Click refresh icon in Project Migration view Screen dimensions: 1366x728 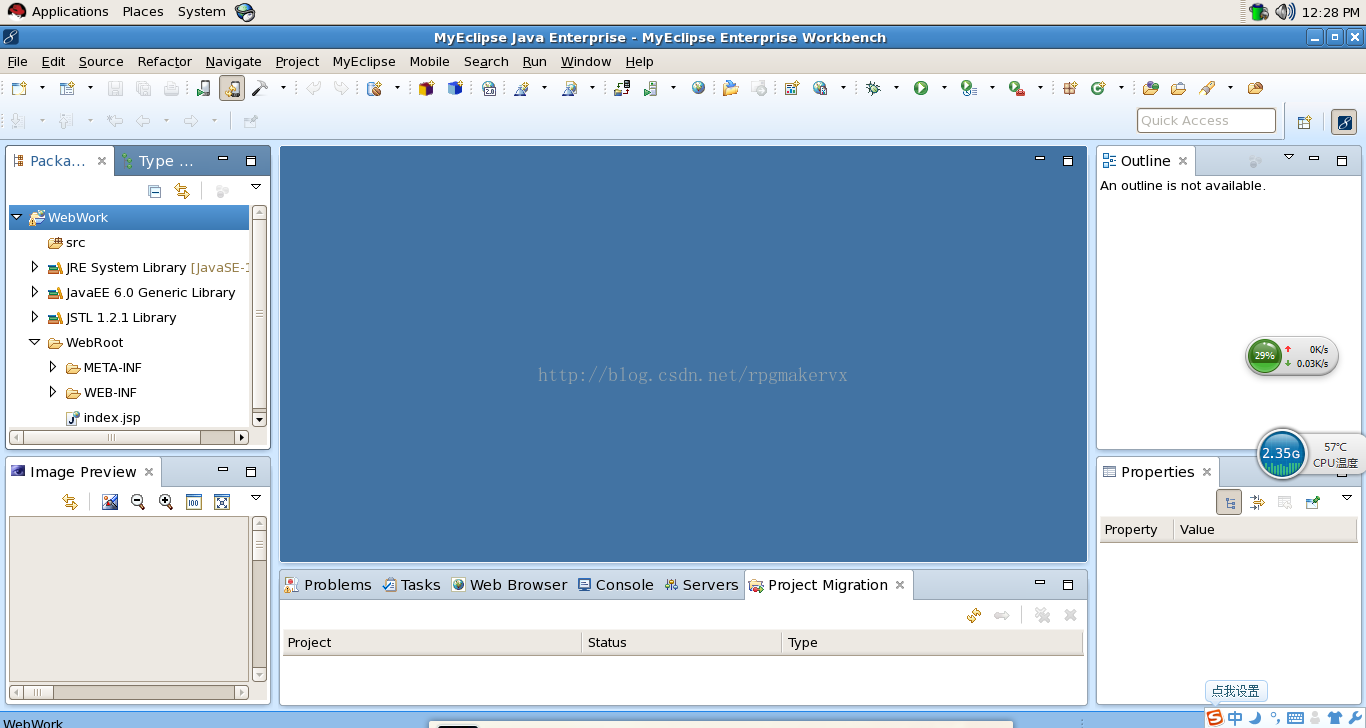[974, 615]
